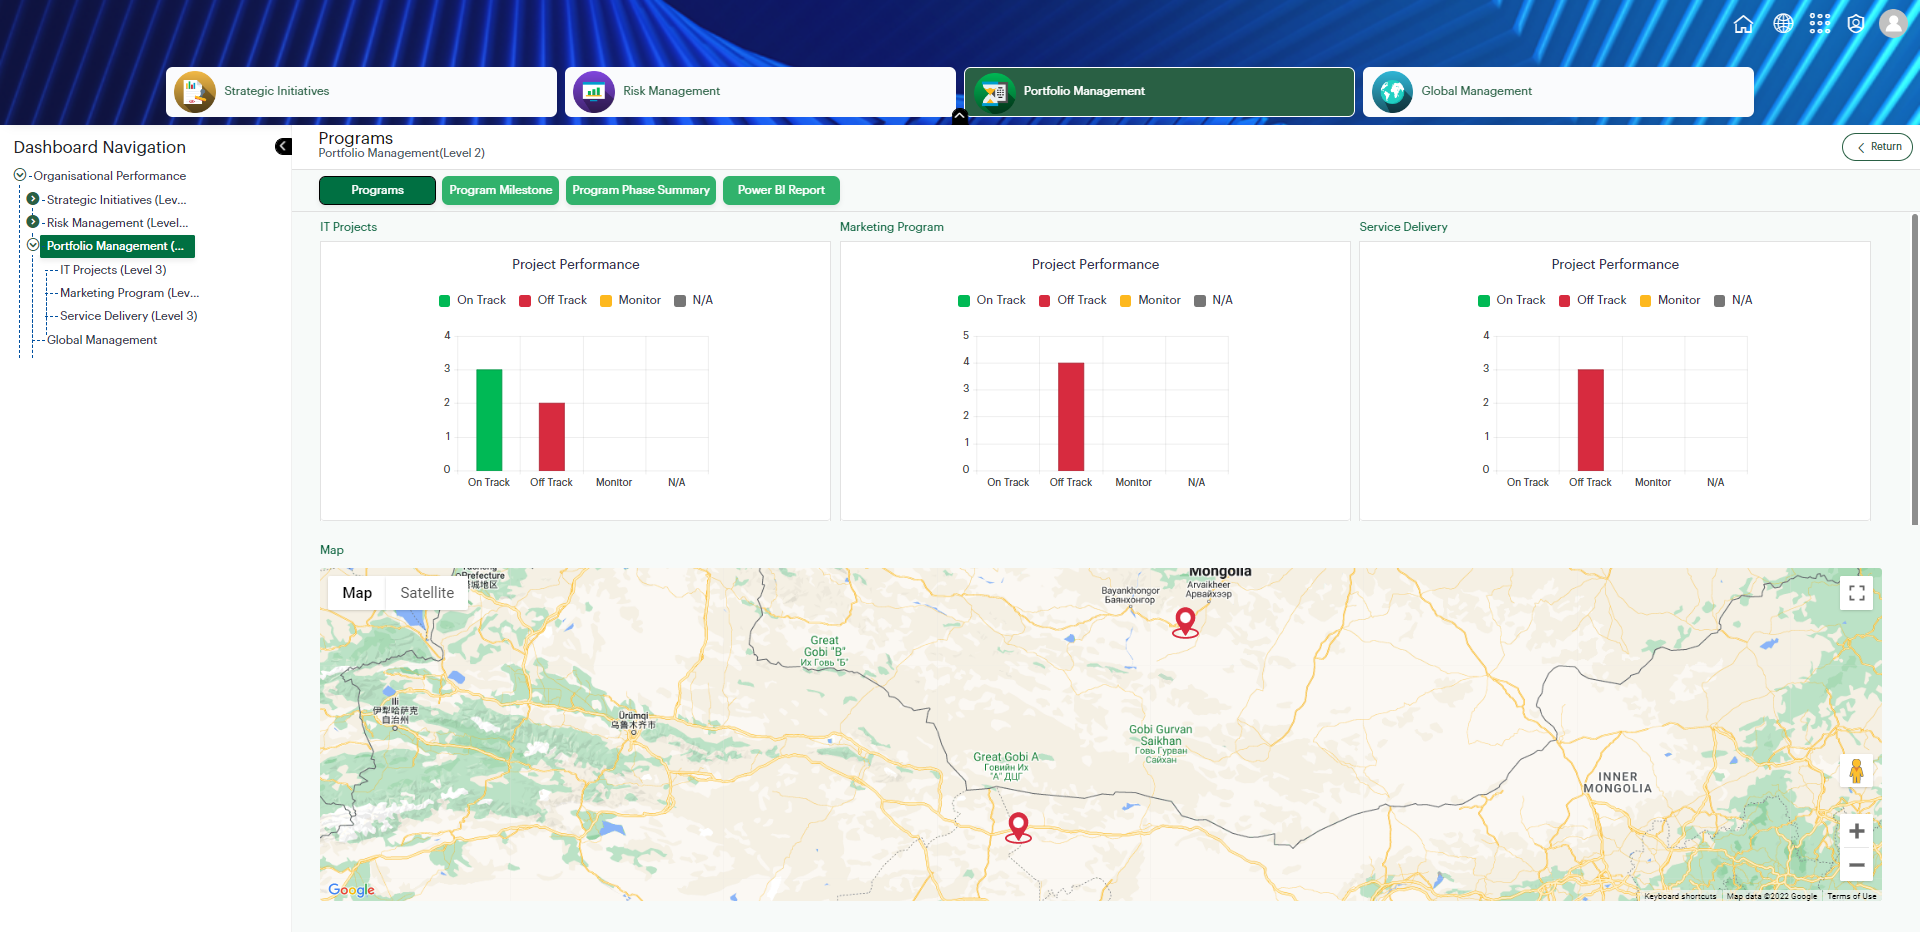This screenshot has height=932, width=1920.
Task: Click the Strategic Initiatives round icon
Action: pos(195,92)
